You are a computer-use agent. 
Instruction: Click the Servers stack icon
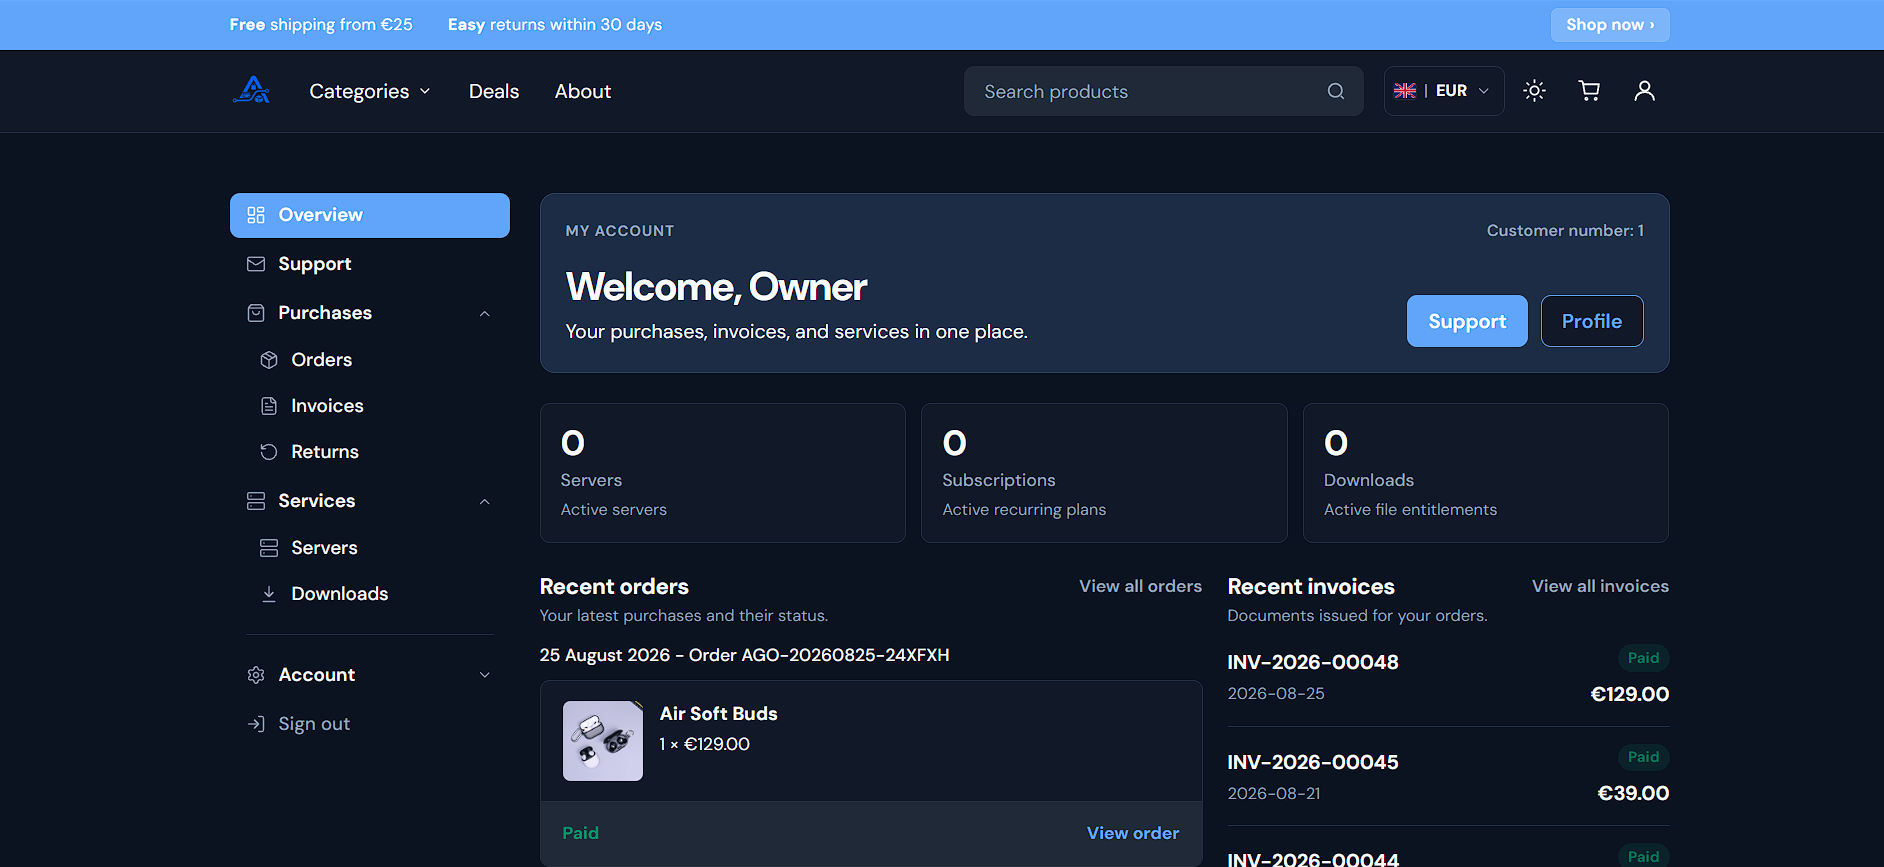(x=269, y=548)
